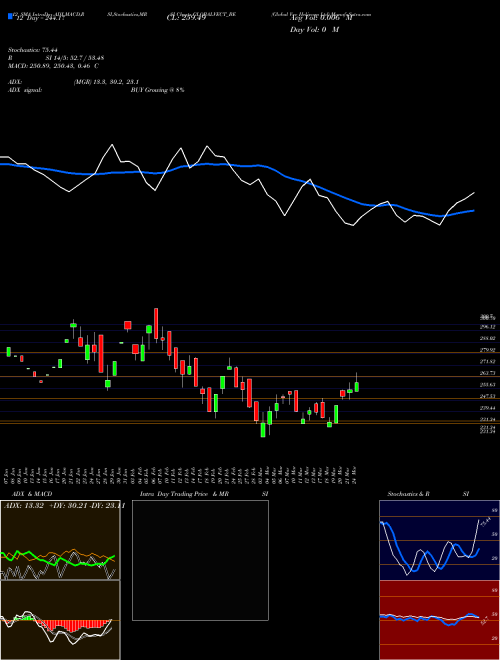Click the 'BUY Growing @ 8%' signal text
This screenshot has height=660, width=500.
point(157,90)
